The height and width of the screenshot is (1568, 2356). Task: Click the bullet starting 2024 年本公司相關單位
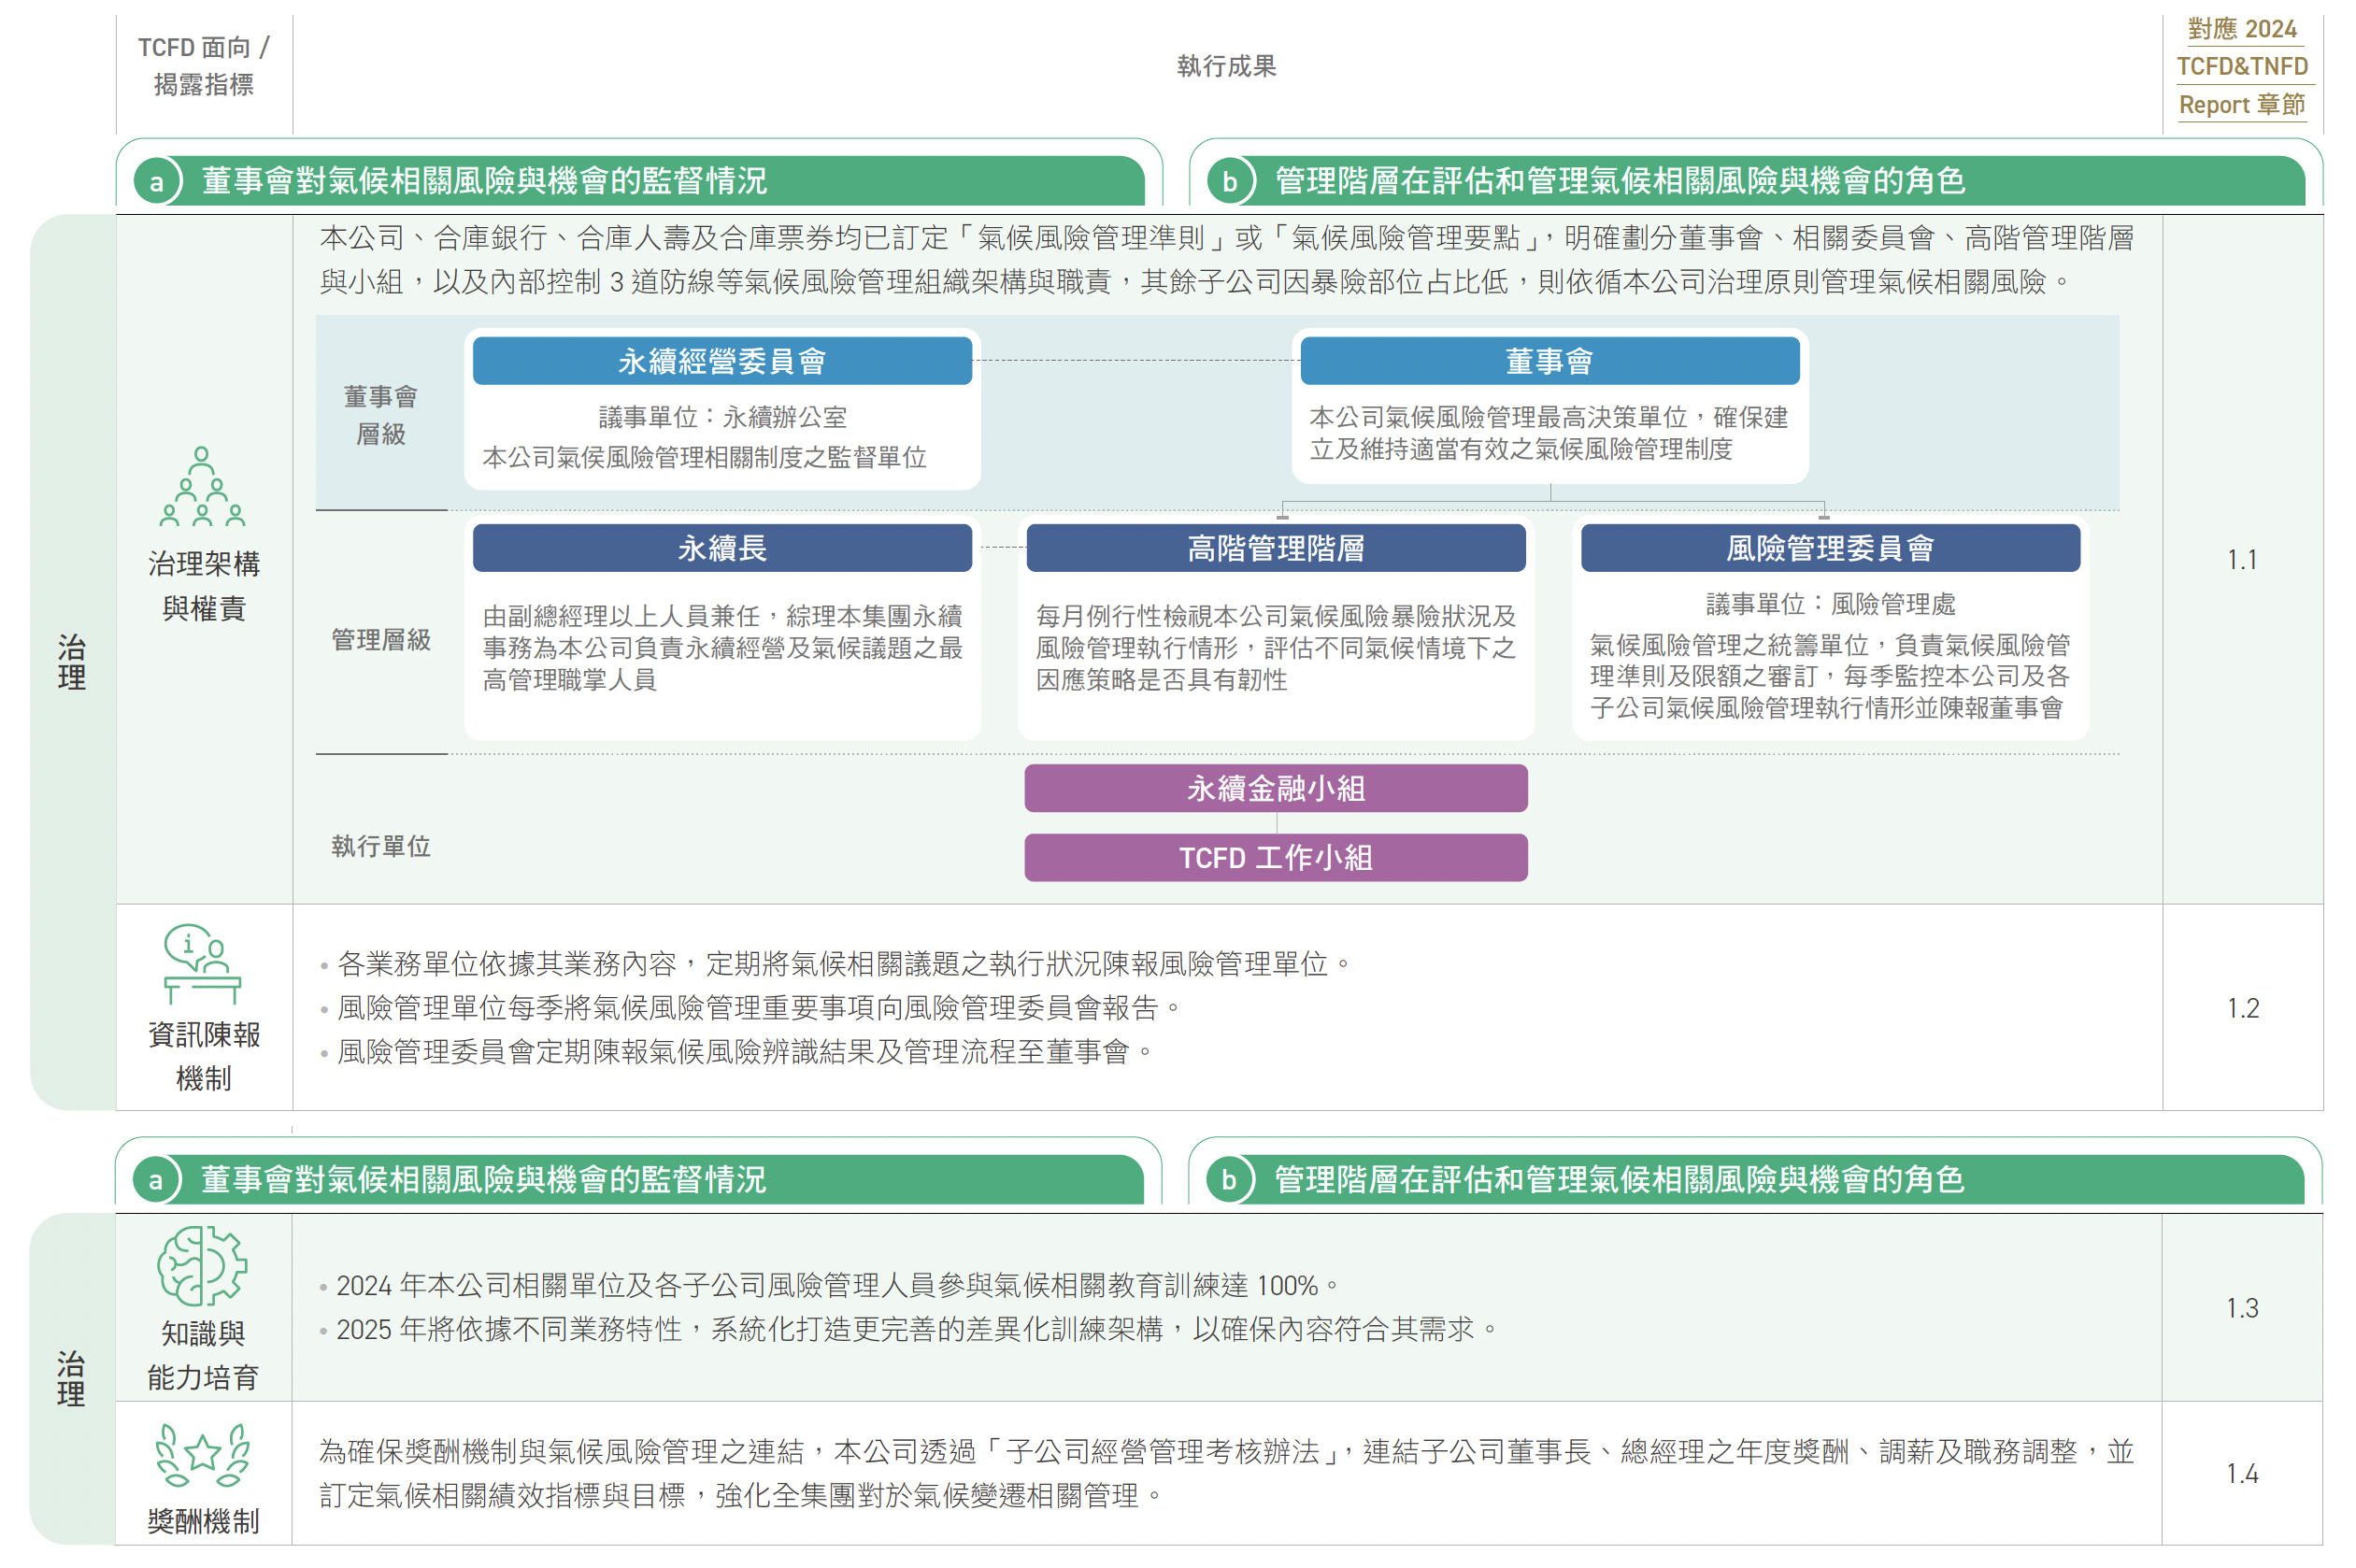click(x=829, y=1286)
